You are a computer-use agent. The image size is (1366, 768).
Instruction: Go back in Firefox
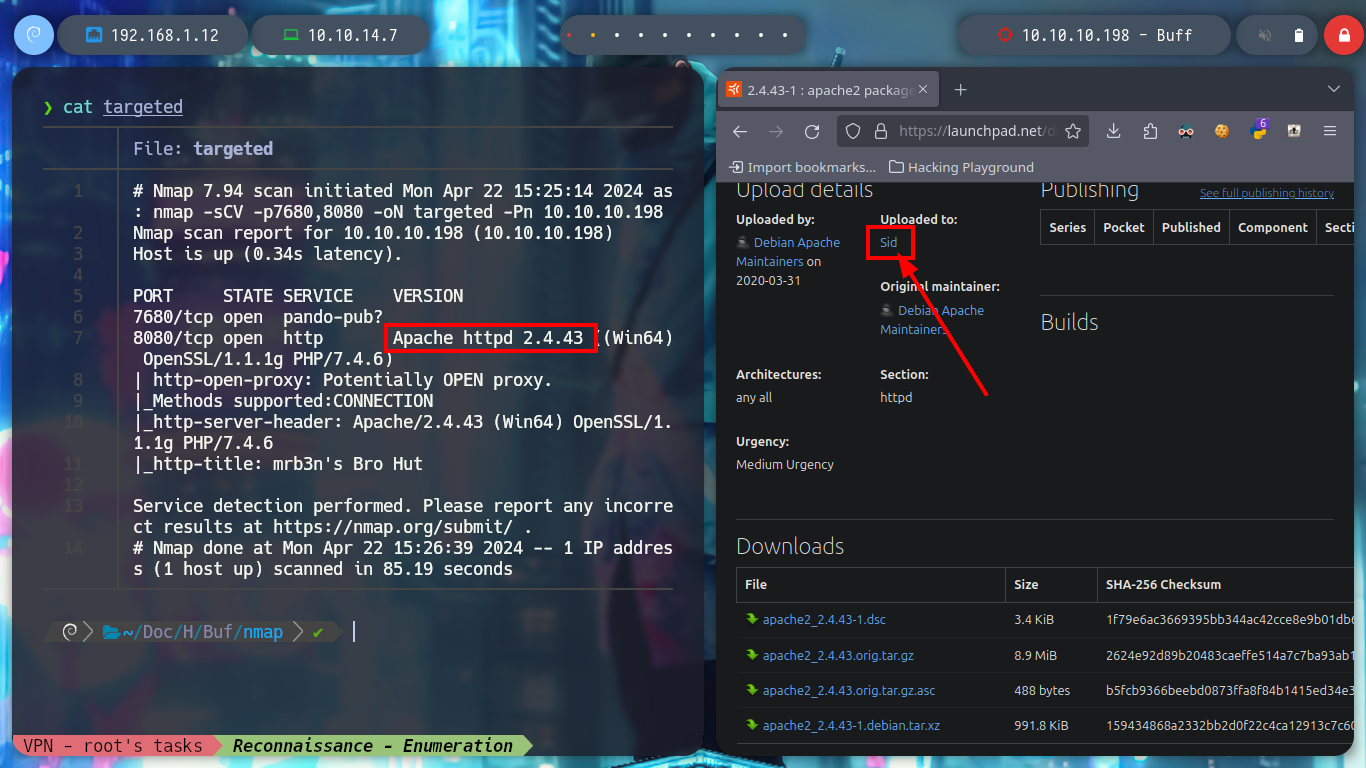[740, 131]
